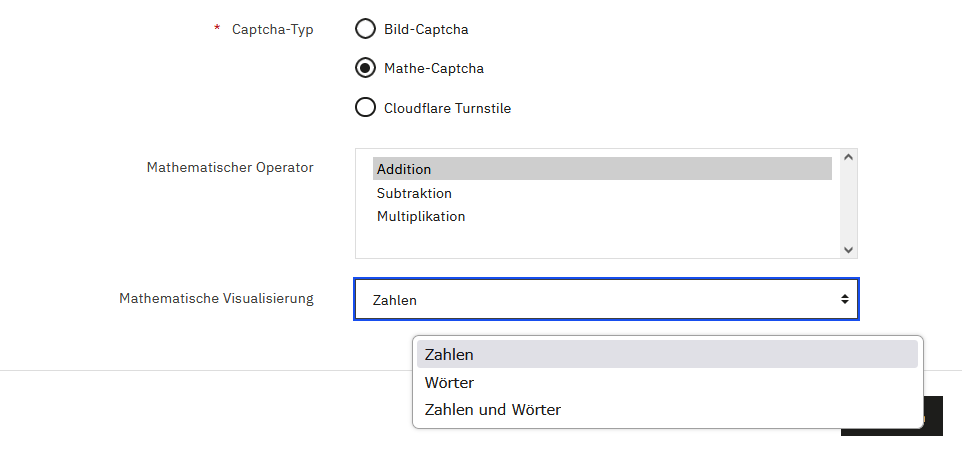Choose the Mathe-Captcha radio option

366,68
